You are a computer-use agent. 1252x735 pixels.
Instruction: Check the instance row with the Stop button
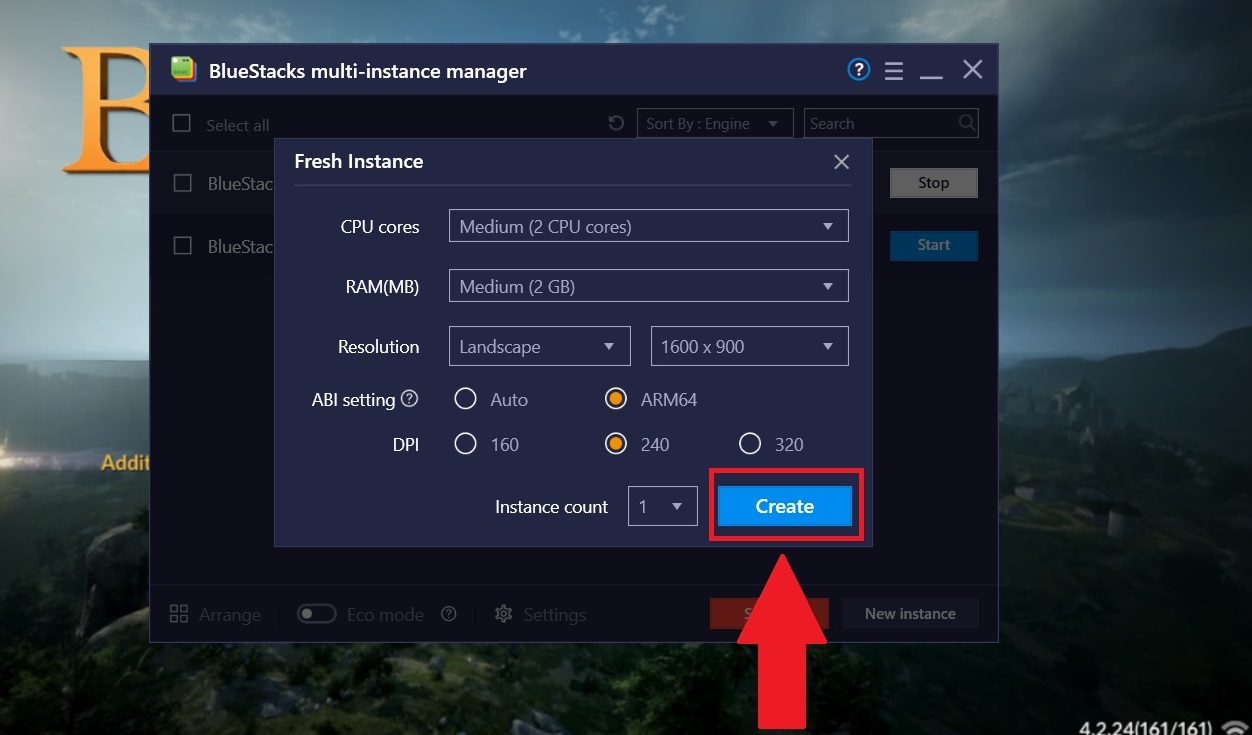(x=182, y=183)
